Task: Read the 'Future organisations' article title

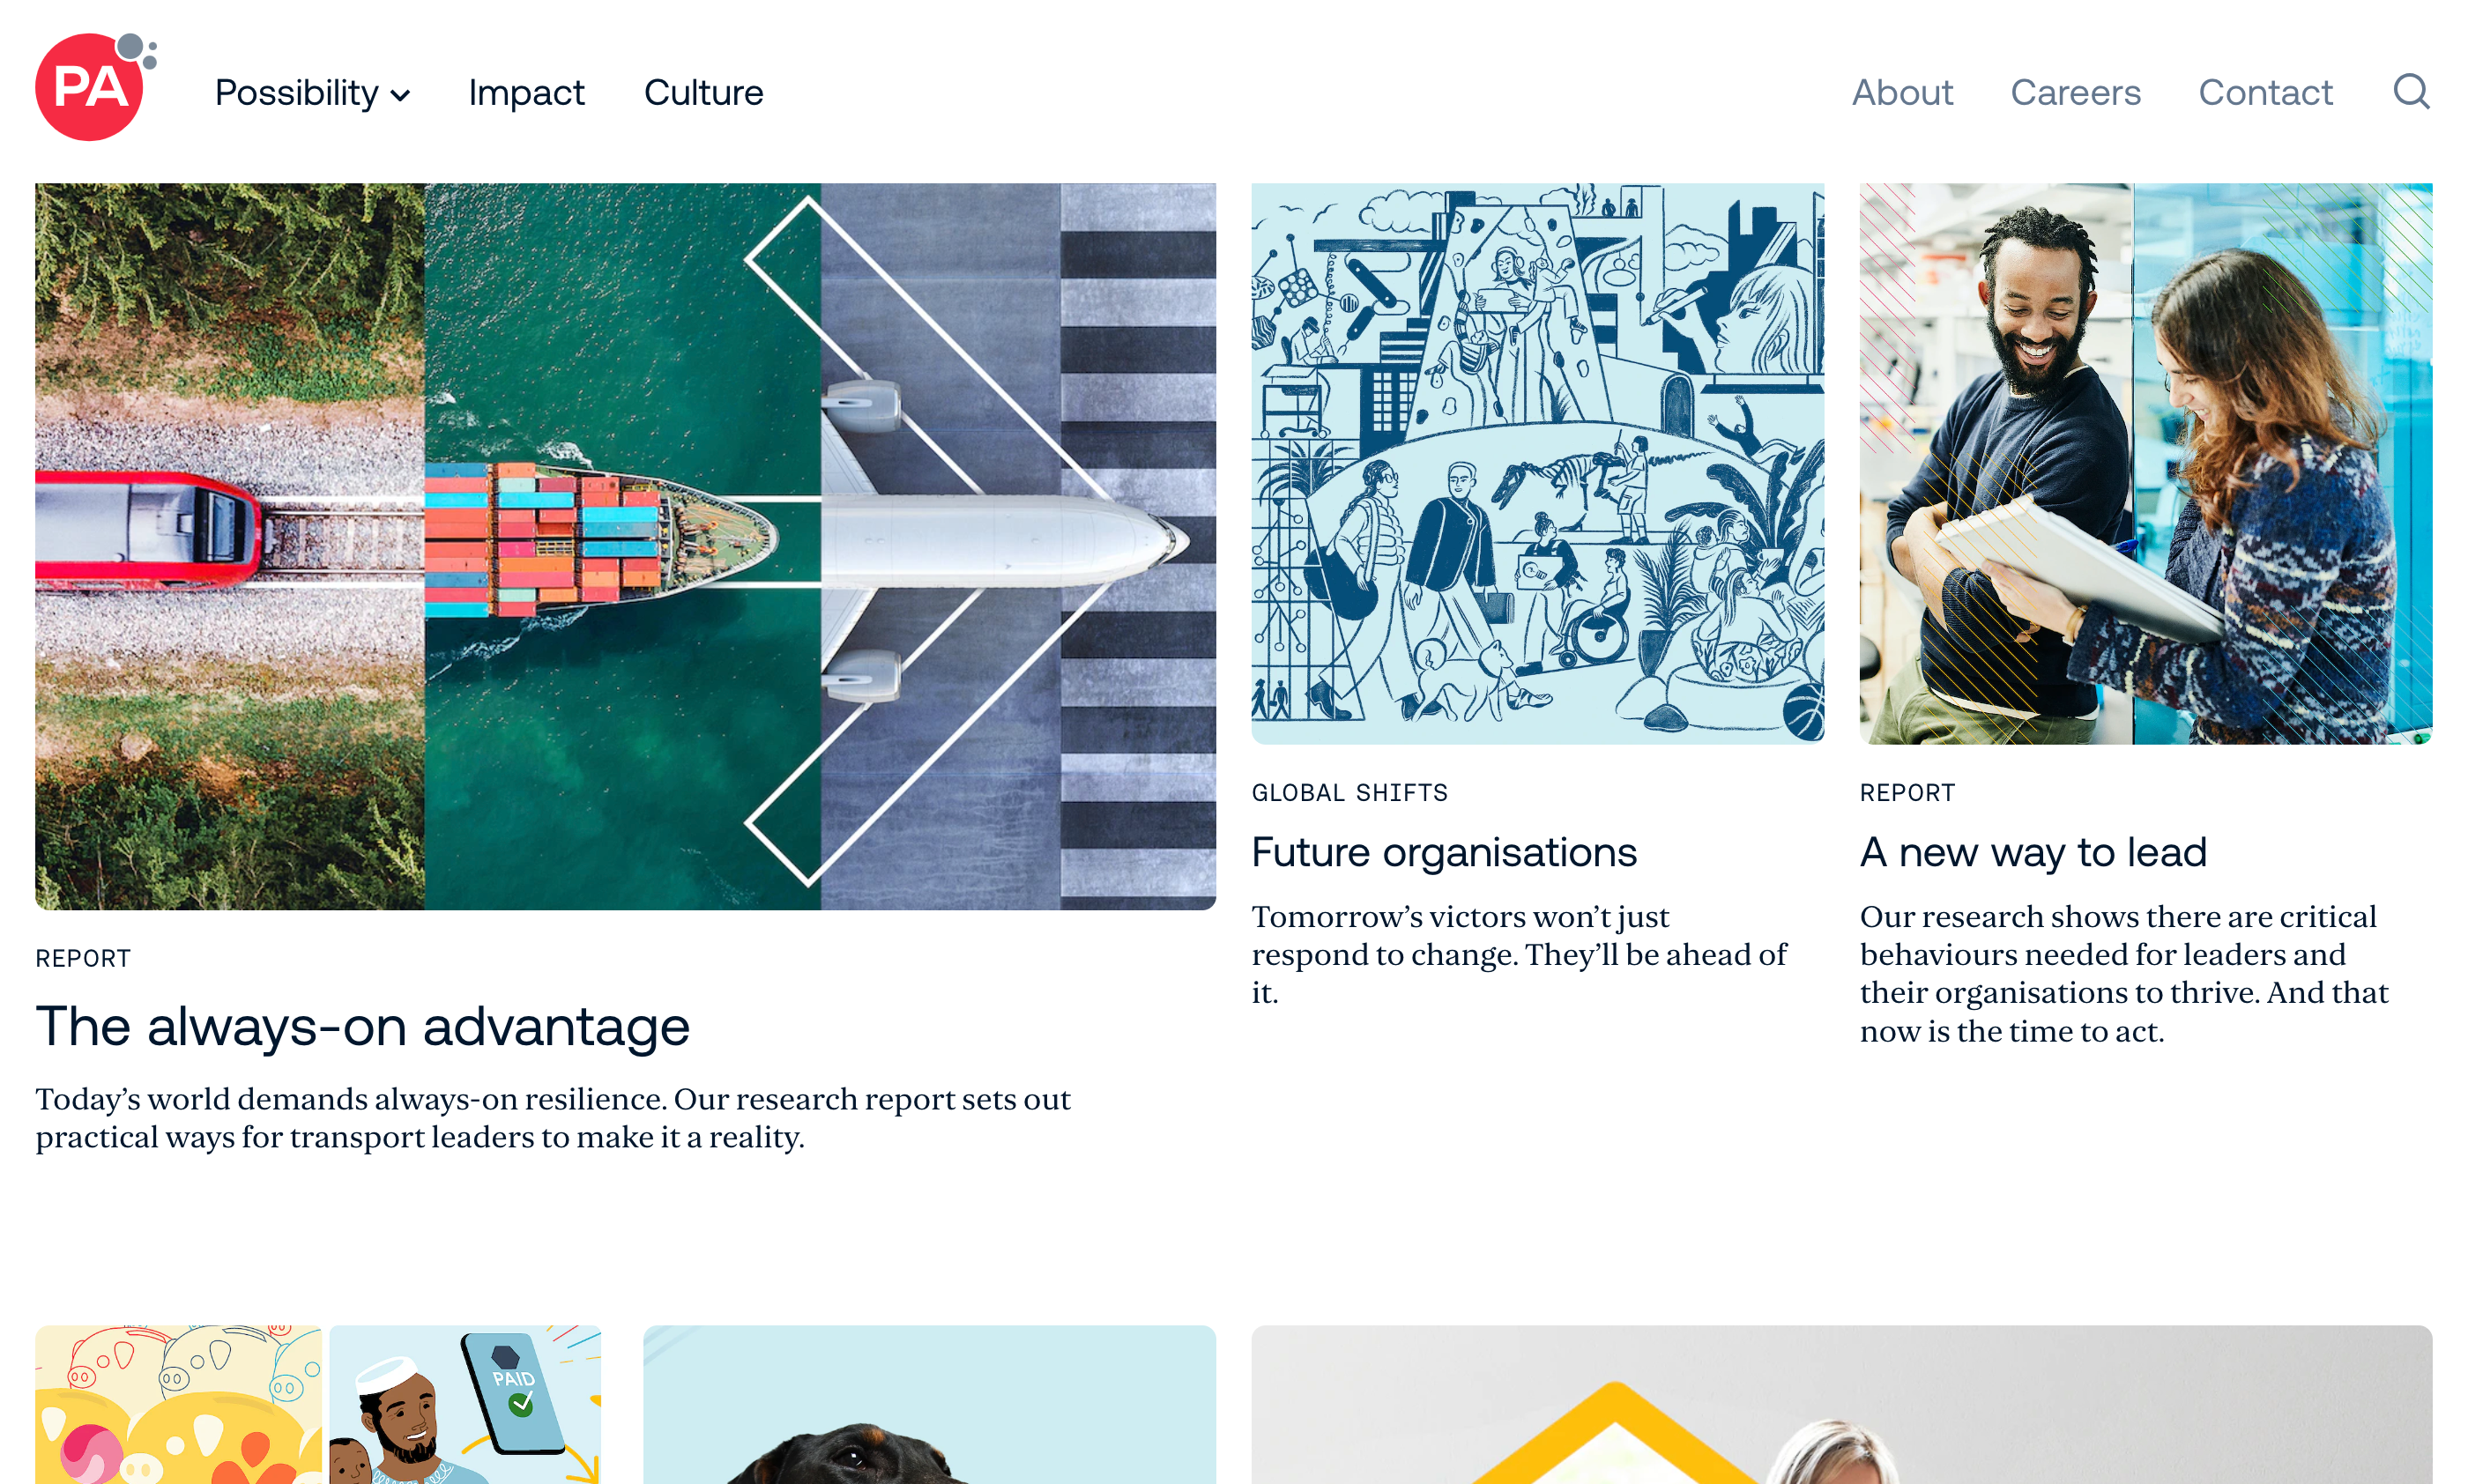Action: [x=1443, y=853]
